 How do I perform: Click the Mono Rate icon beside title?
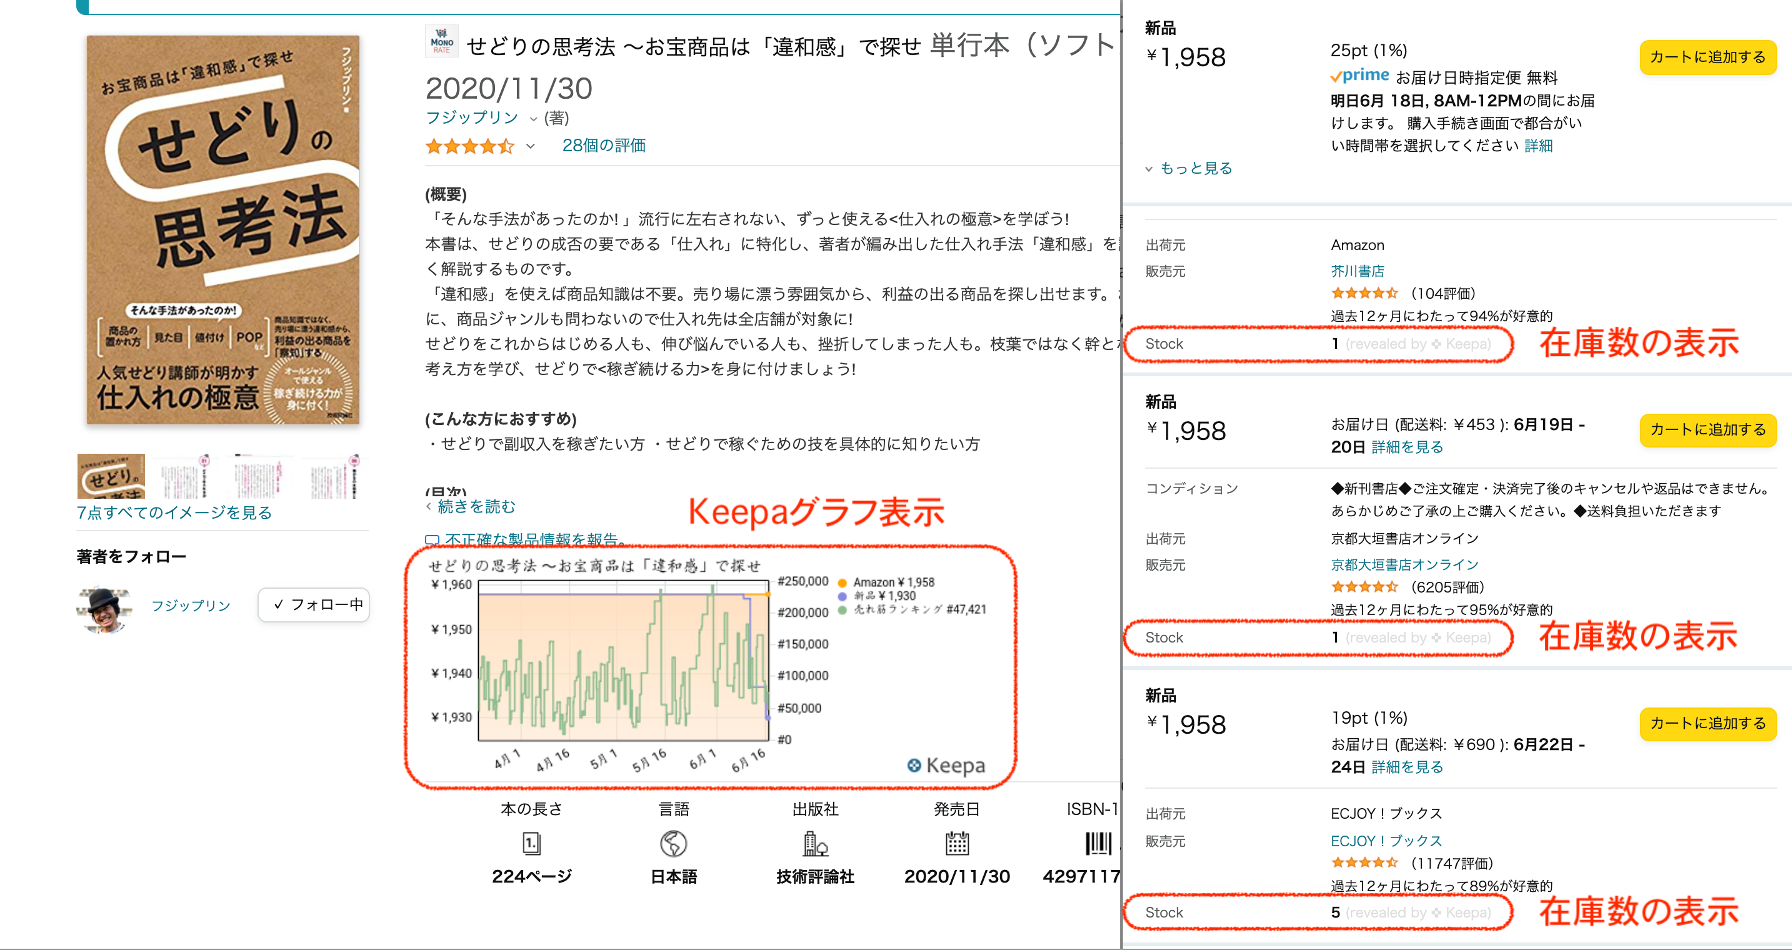point(442,42)
